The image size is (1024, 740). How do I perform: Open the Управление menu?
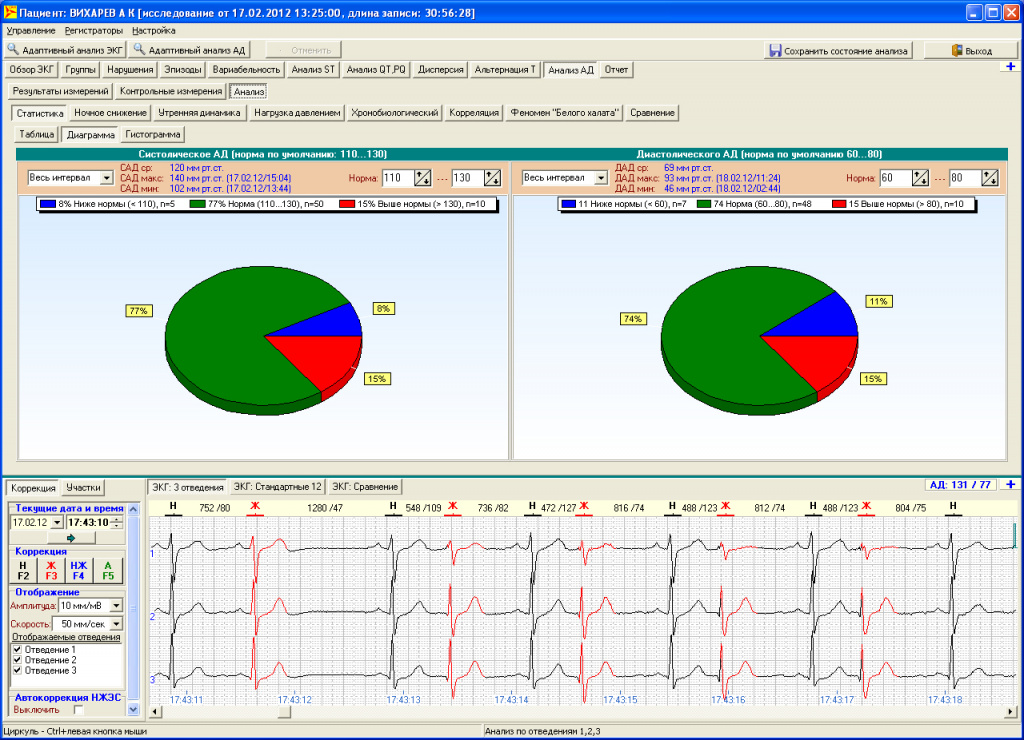click(x=31, y=31)
